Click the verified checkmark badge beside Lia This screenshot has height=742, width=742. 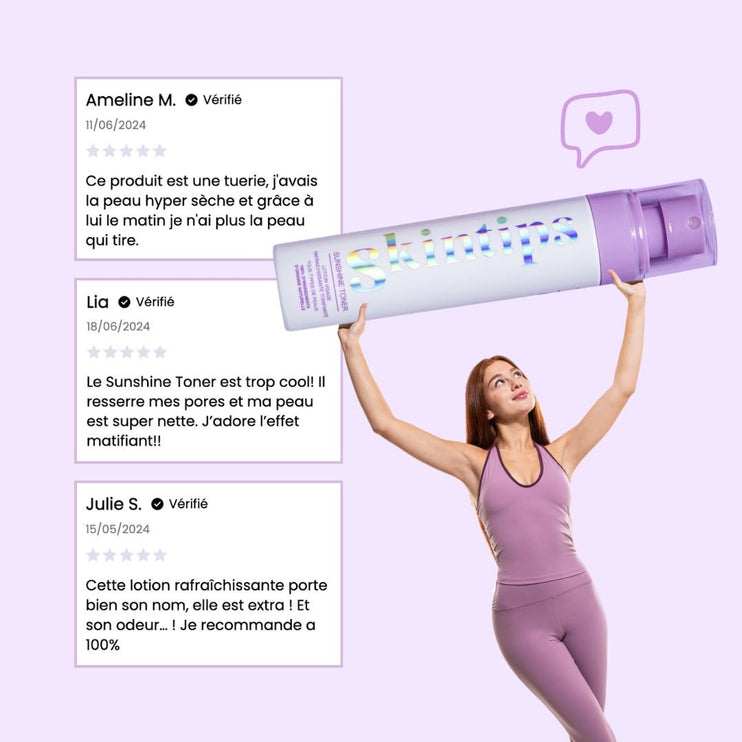(124, 302)
